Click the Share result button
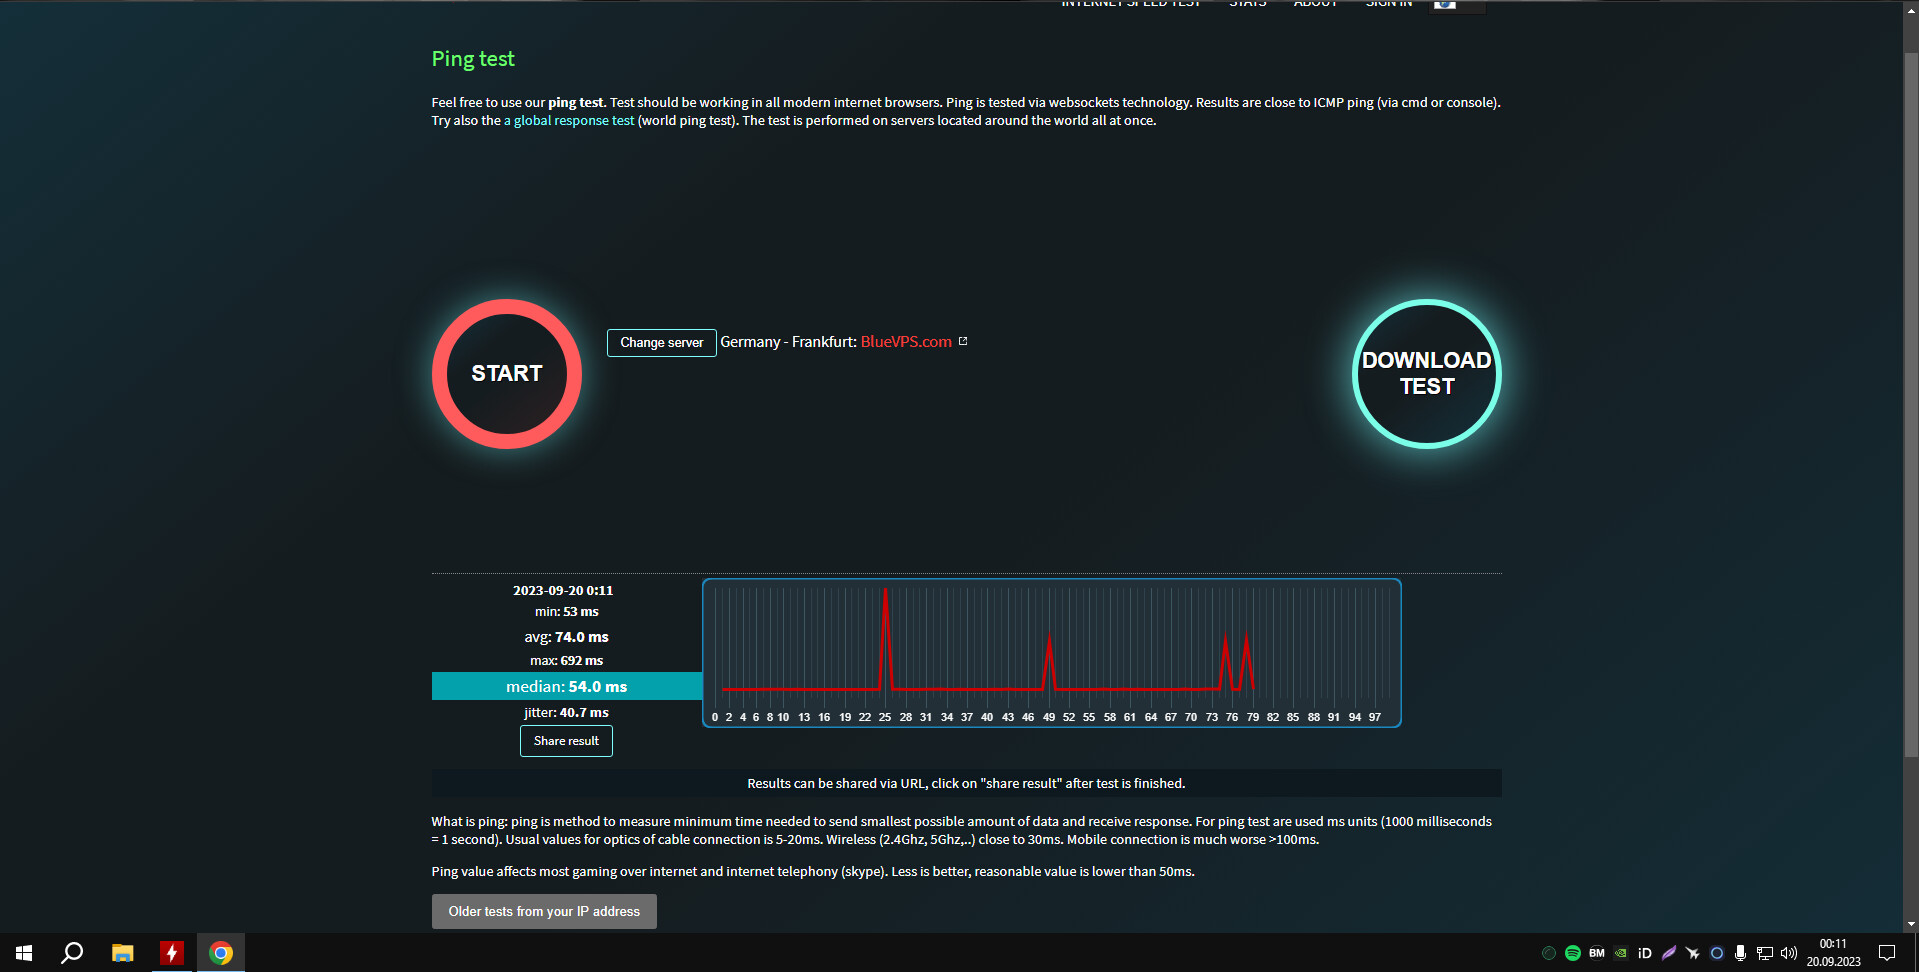The height and width of the screenshot is (972, 1919). (566, 741)
